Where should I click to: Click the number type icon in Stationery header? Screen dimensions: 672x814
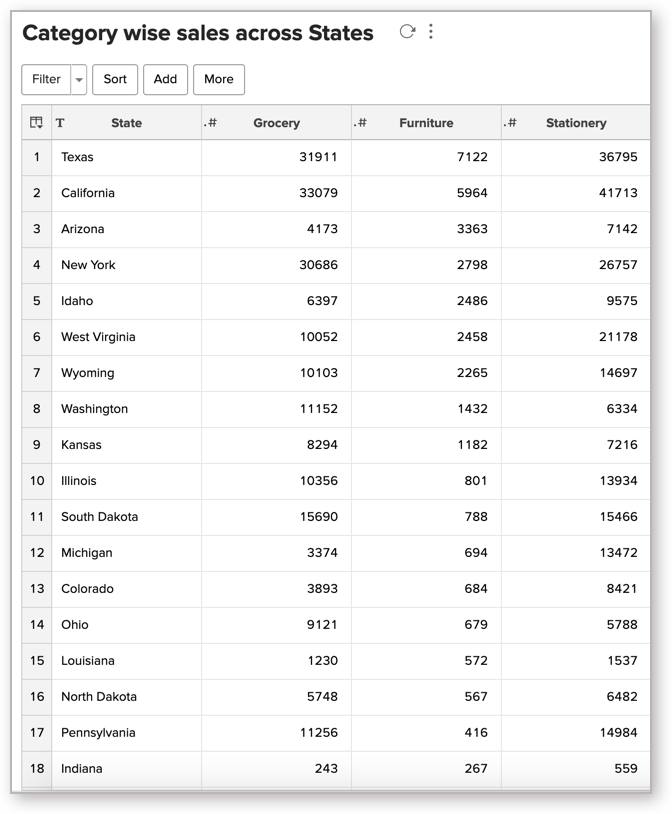(510, 123)
